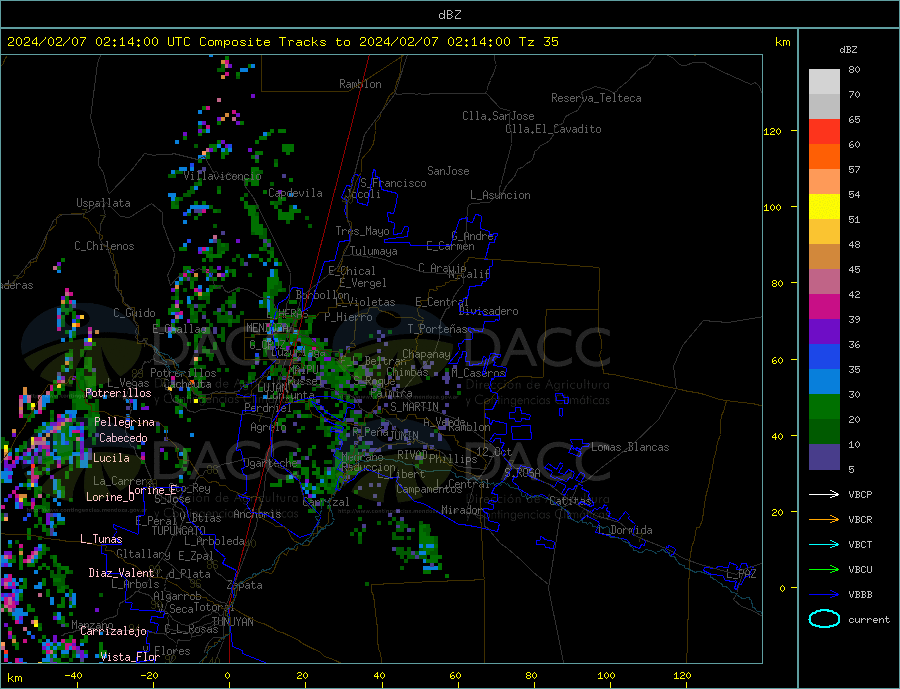Click the -40 km tick on horizontal axis
This screenshot has width=900, height=689.
[x=73, y=676]
